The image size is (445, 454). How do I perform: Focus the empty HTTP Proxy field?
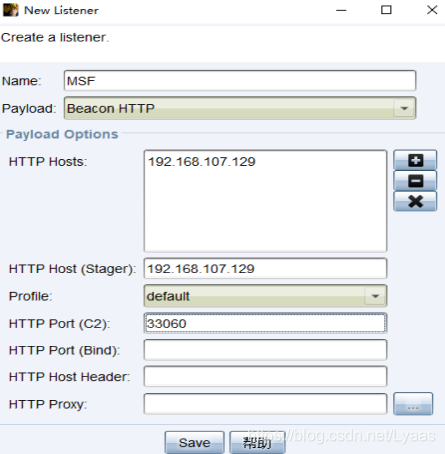point(265,404)
